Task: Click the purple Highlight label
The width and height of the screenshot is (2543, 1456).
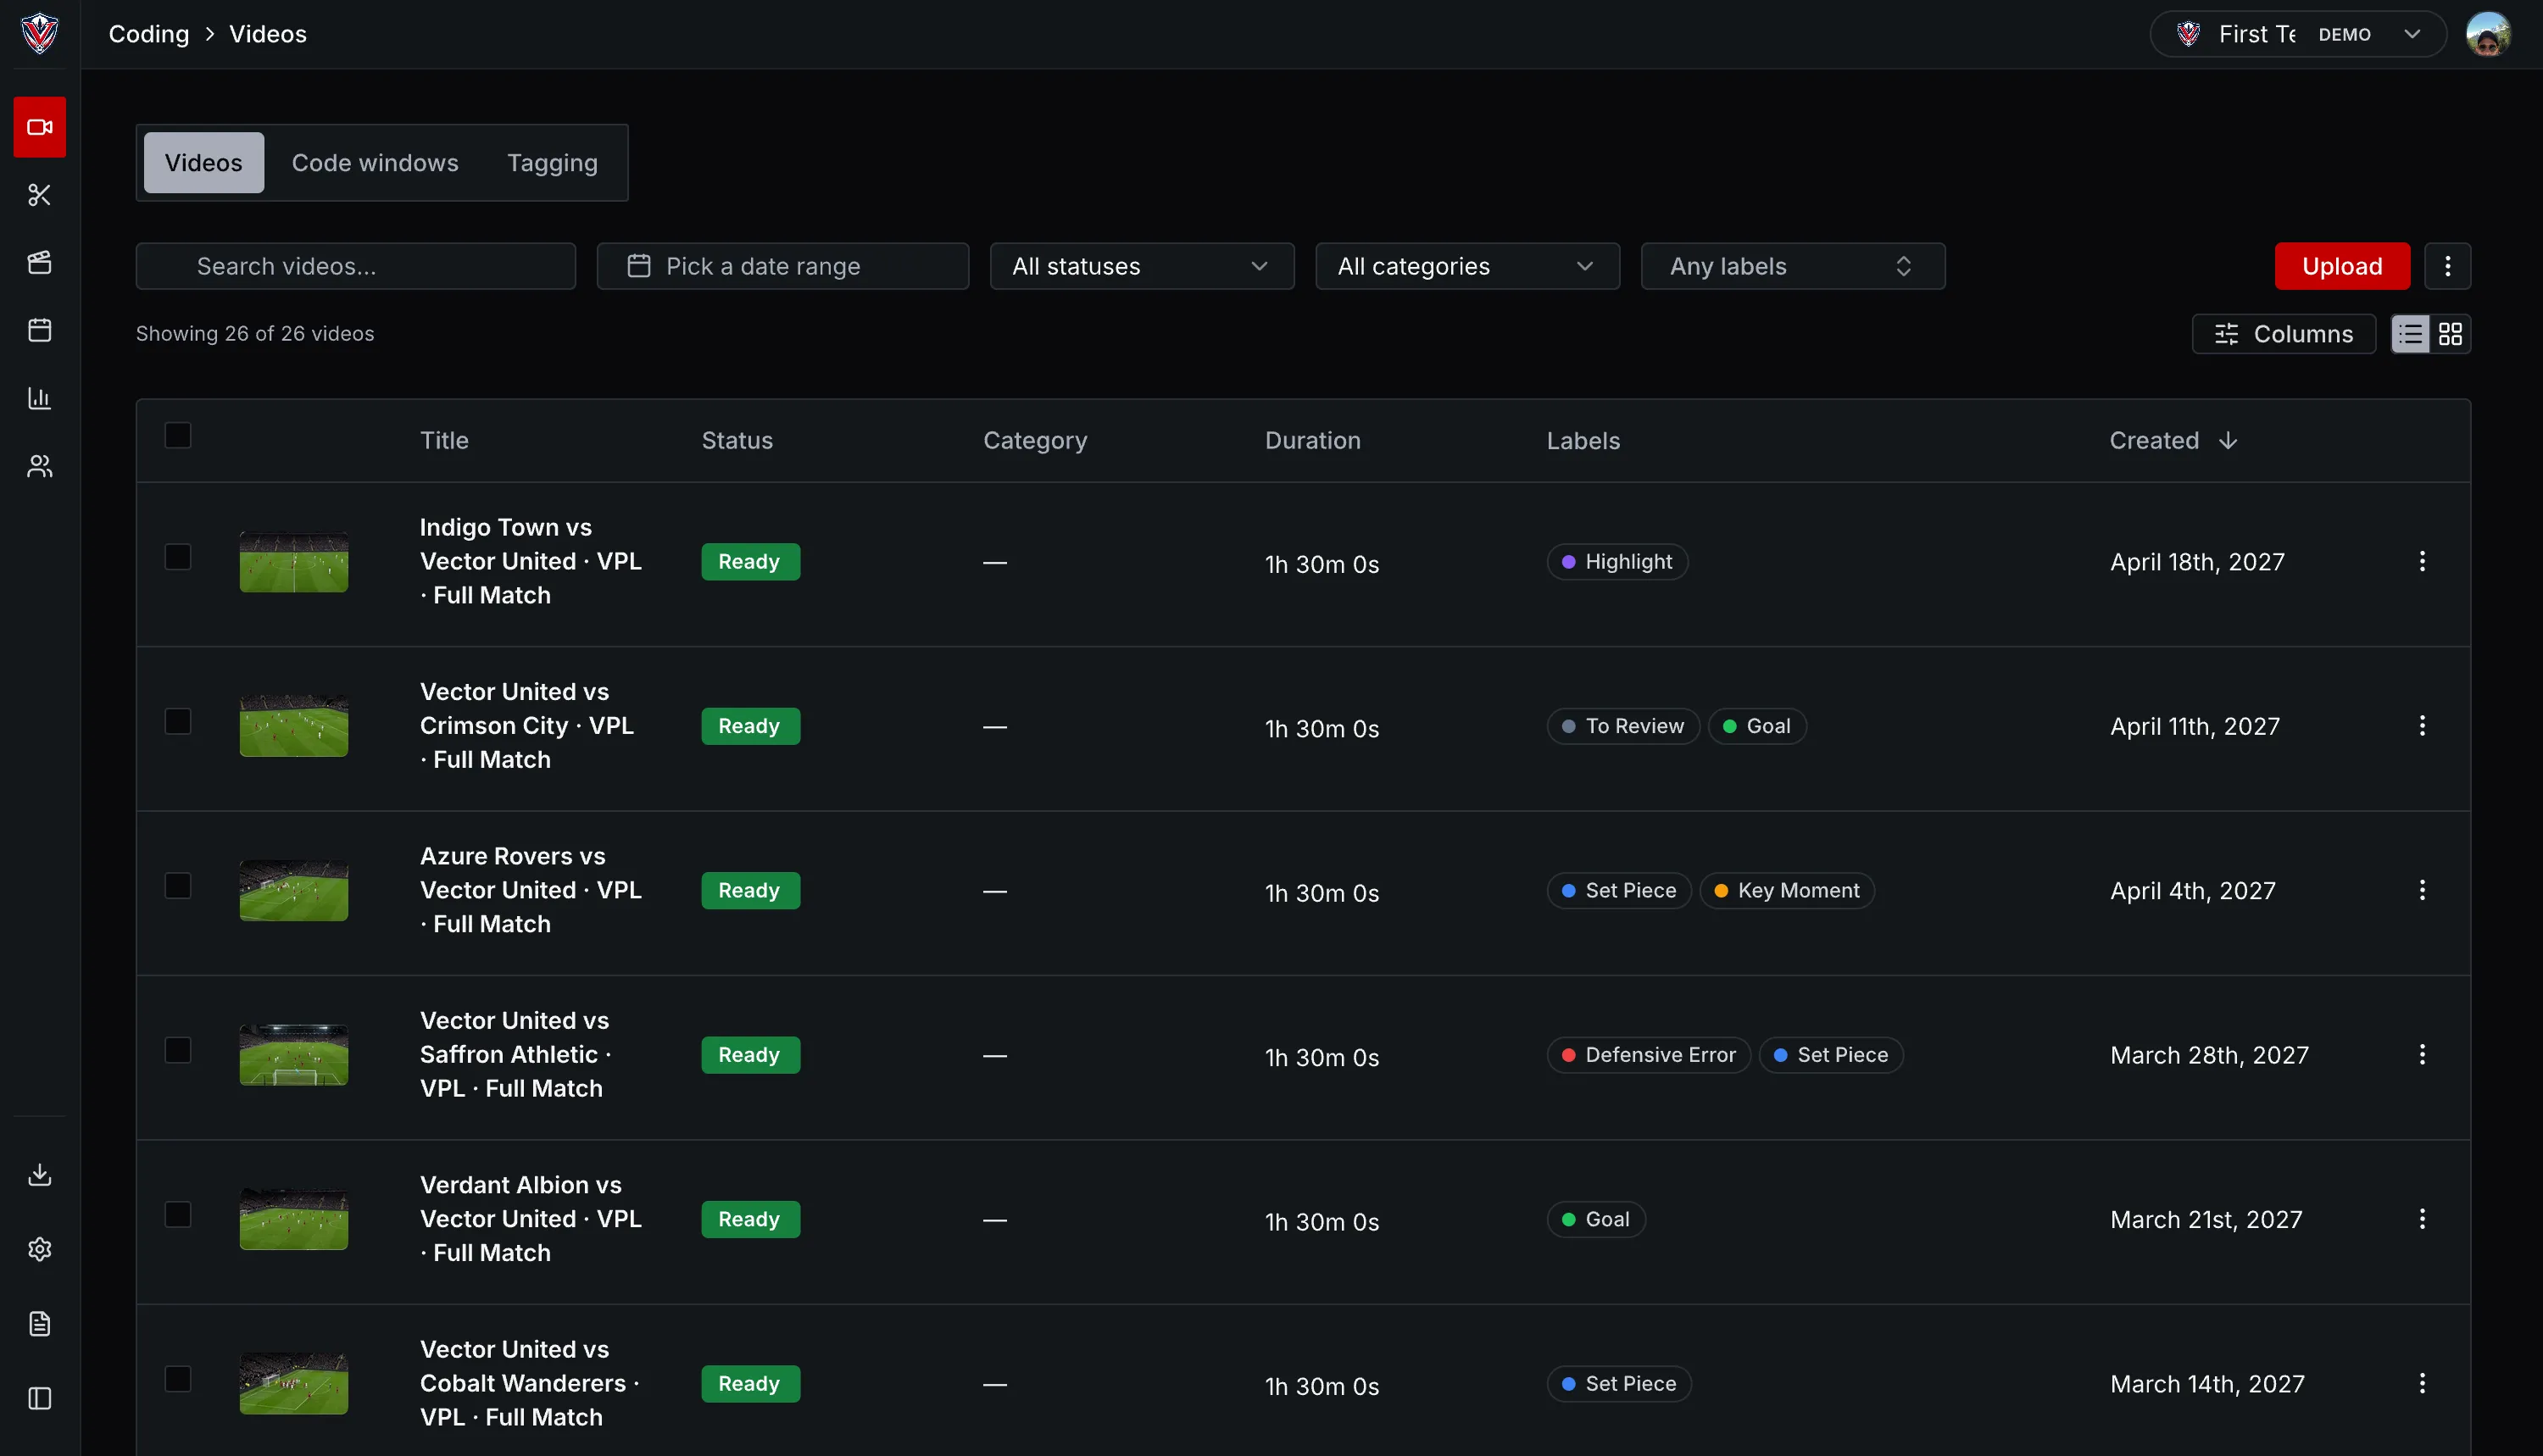Action: [x=1617, y=562]
